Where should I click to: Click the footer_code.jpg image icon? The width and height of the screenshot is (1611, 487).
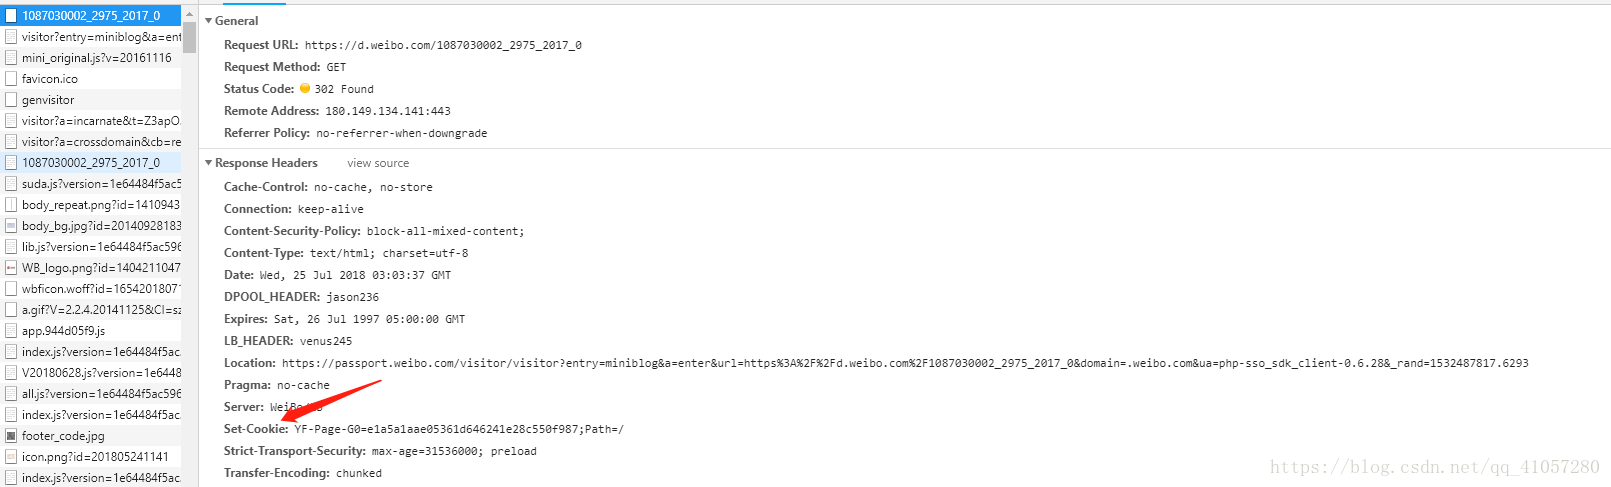tap(11, 435)
